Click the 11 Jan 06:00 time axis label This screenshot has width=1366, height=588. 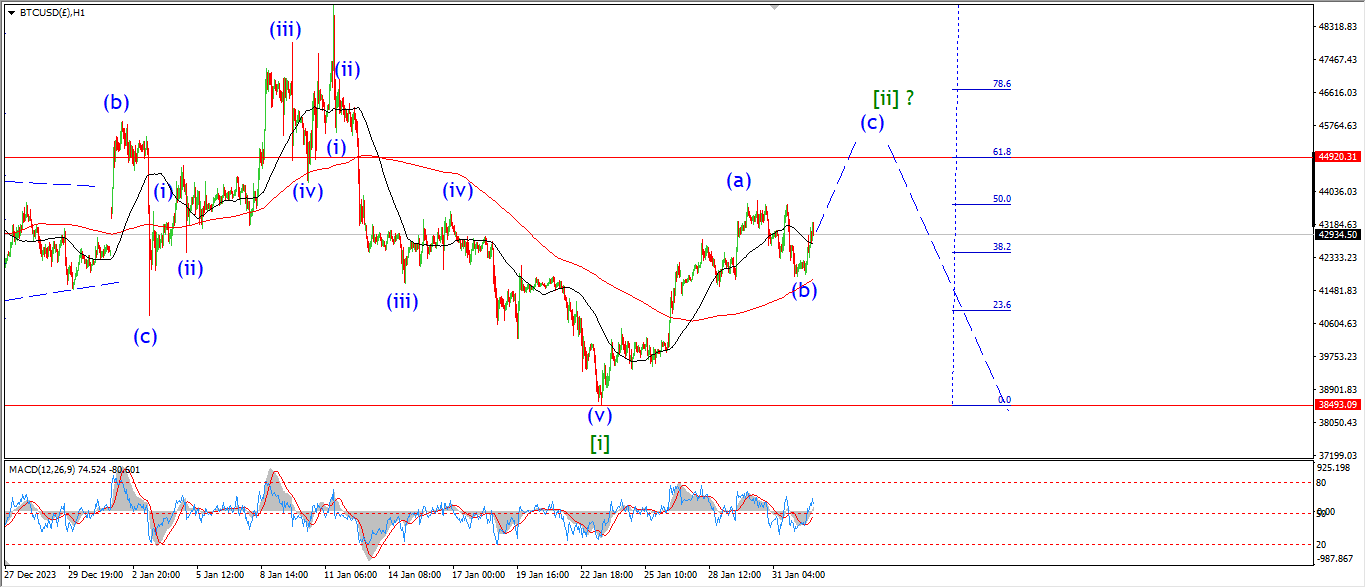coord(349,575)
